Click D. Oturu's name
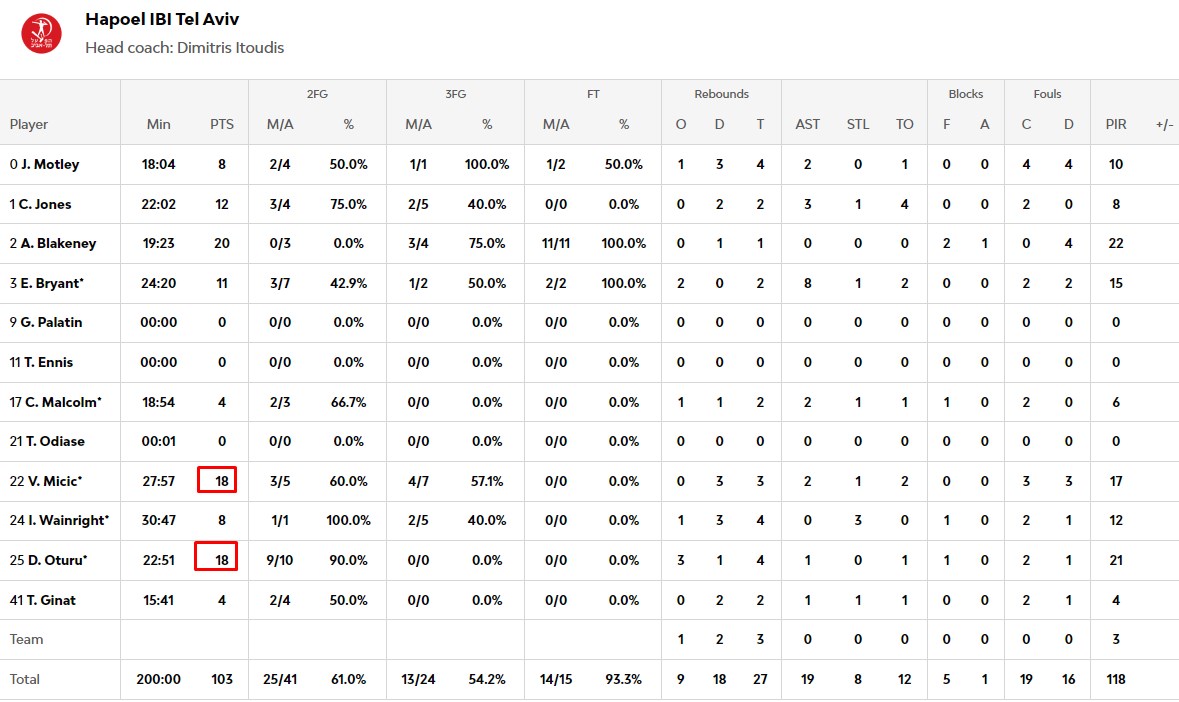This screenshot has width=1179, height=702. coord(54,560)
